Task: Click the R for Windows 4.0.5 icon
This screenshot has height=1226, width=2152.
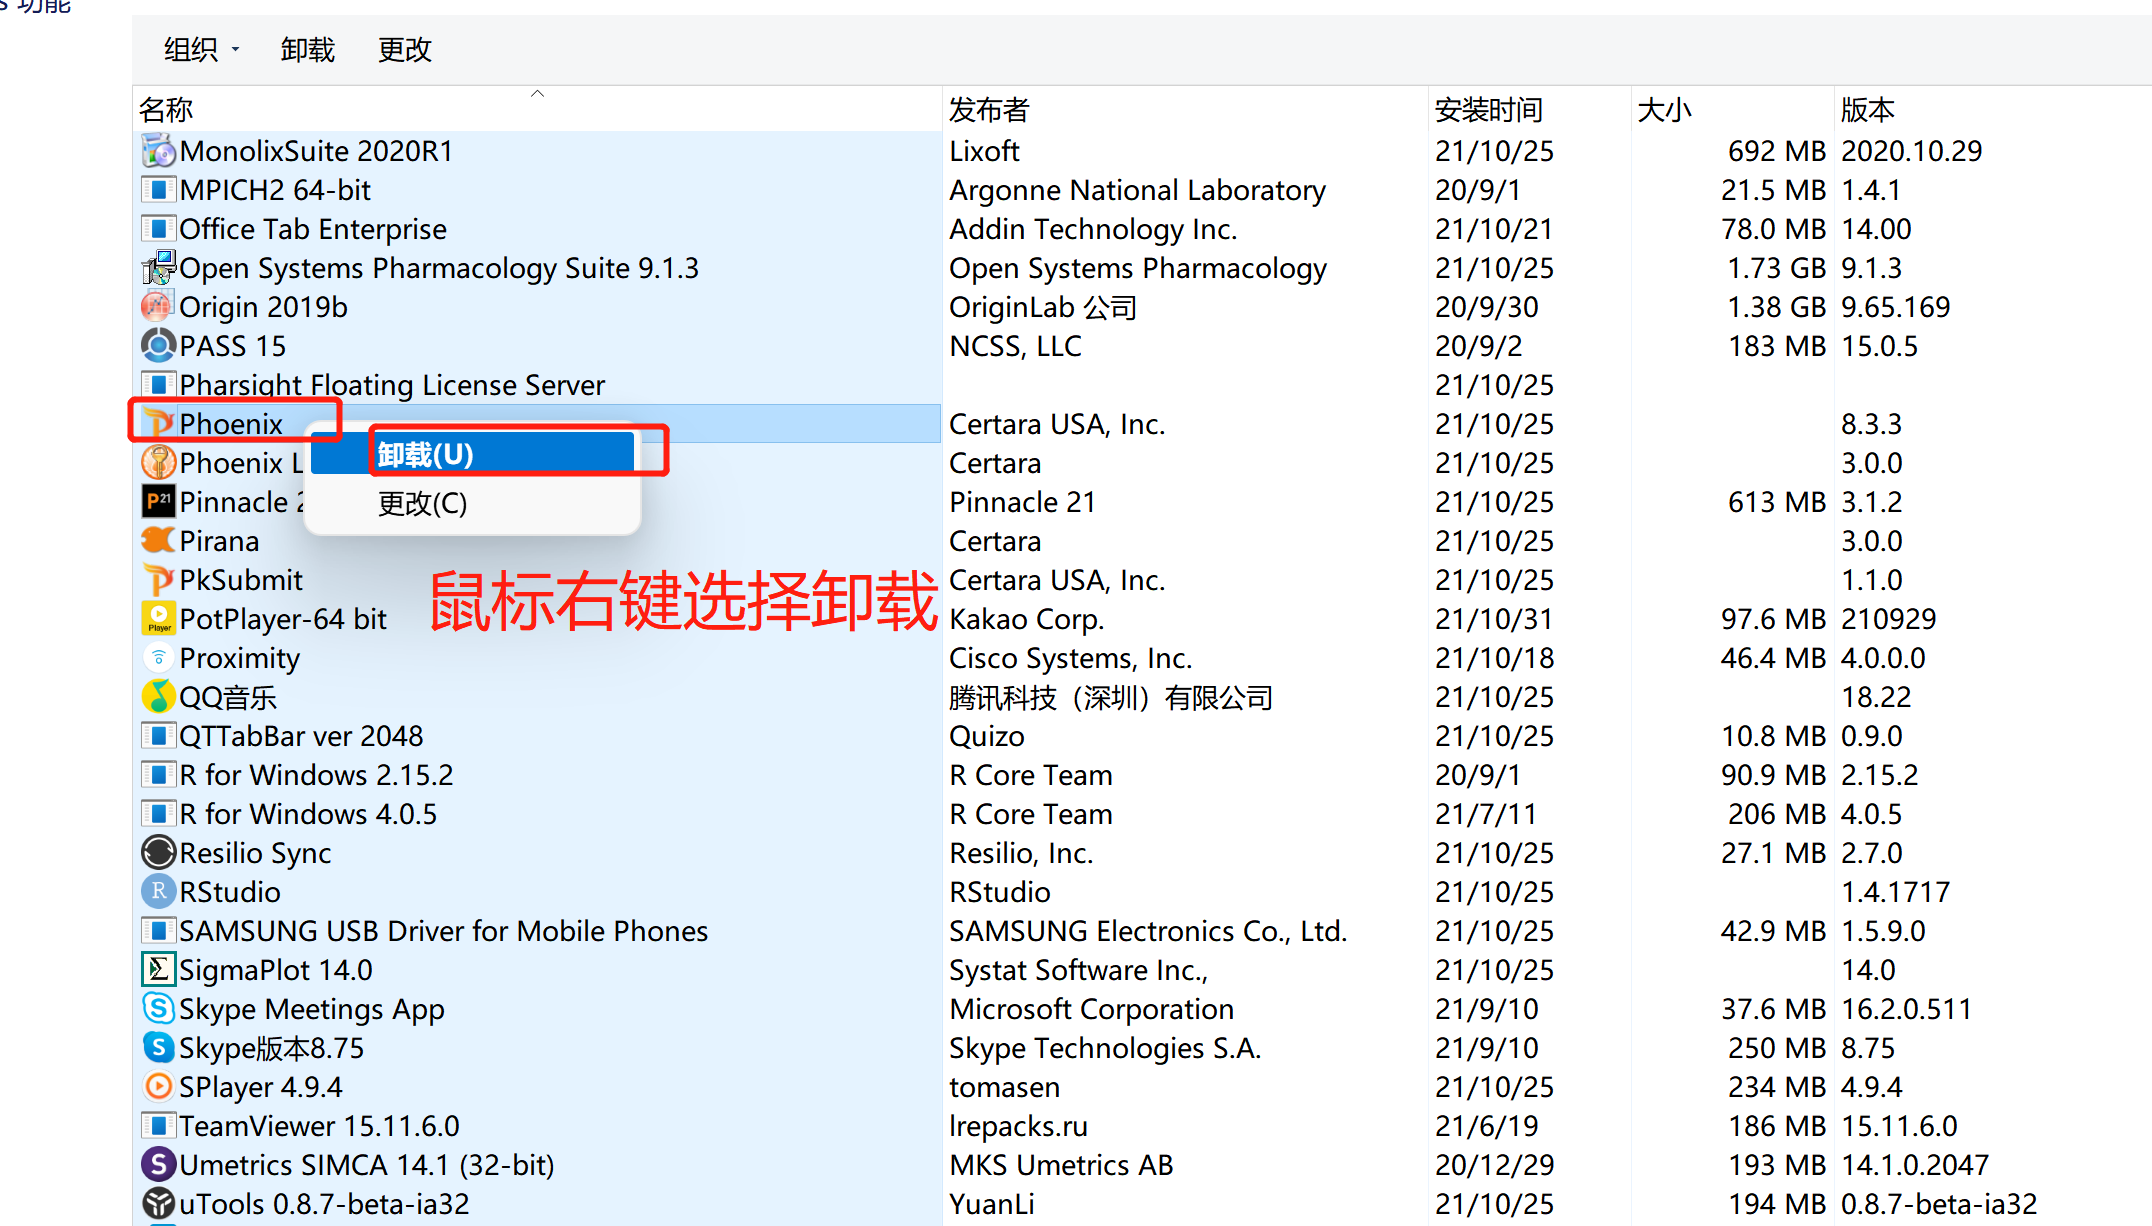Action: 158,814
